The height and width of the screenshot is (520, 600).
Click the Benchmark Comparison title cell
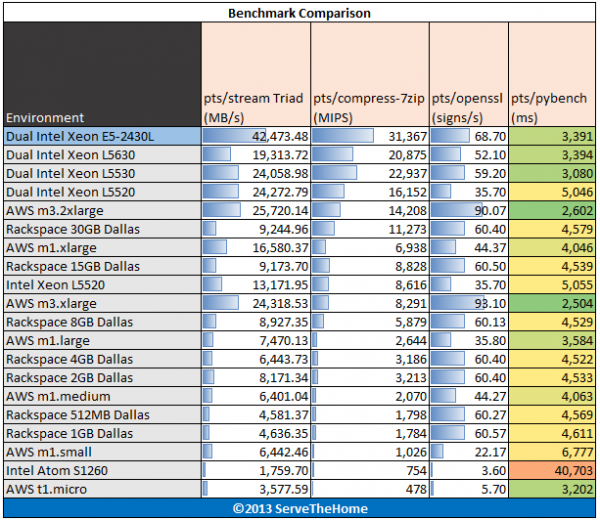[x=299, y=13]
